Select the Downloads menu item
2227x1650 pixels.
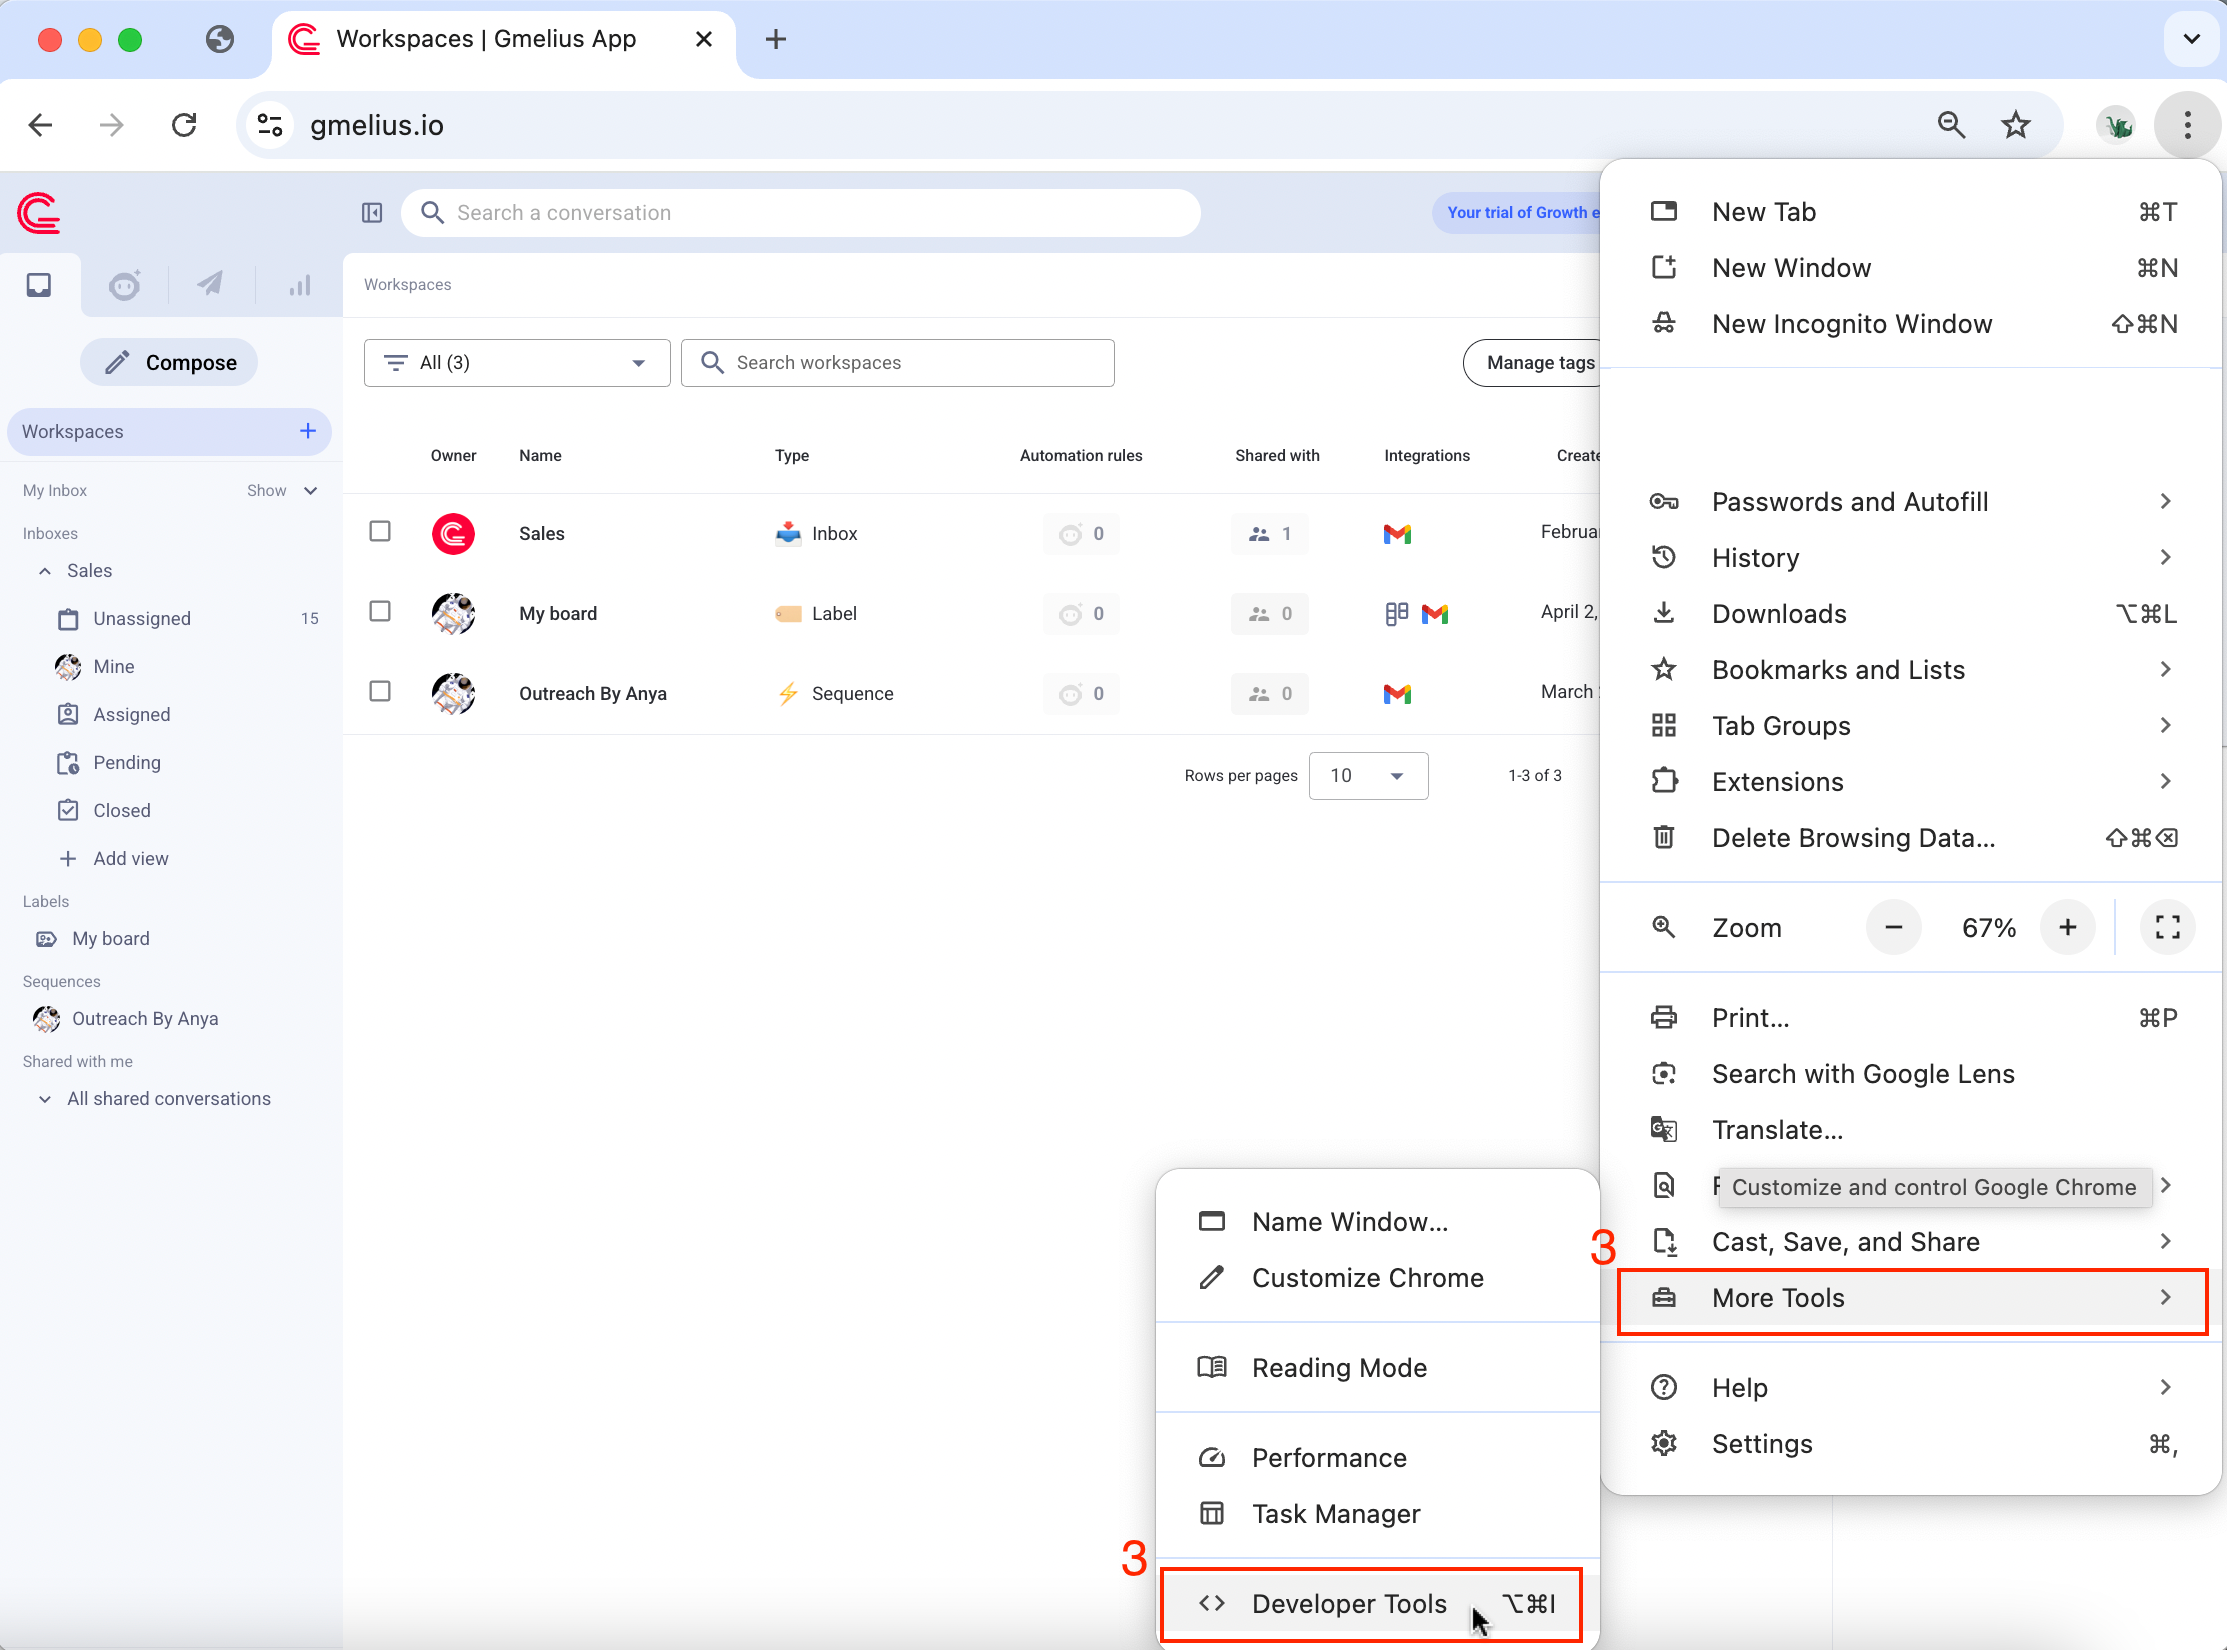coord(1911,614)
